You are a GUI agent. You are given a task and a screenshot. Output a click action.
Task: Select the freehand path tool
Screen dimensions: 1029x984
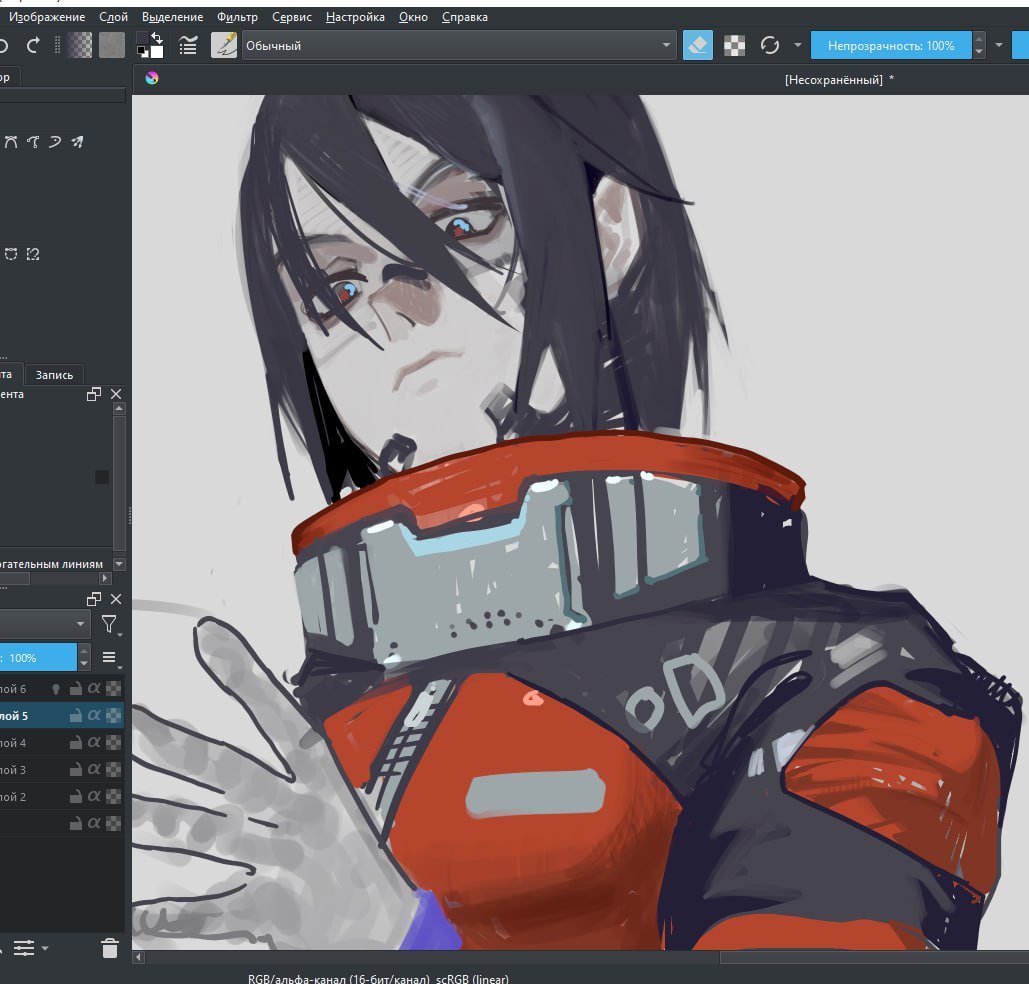pos(33,141)
